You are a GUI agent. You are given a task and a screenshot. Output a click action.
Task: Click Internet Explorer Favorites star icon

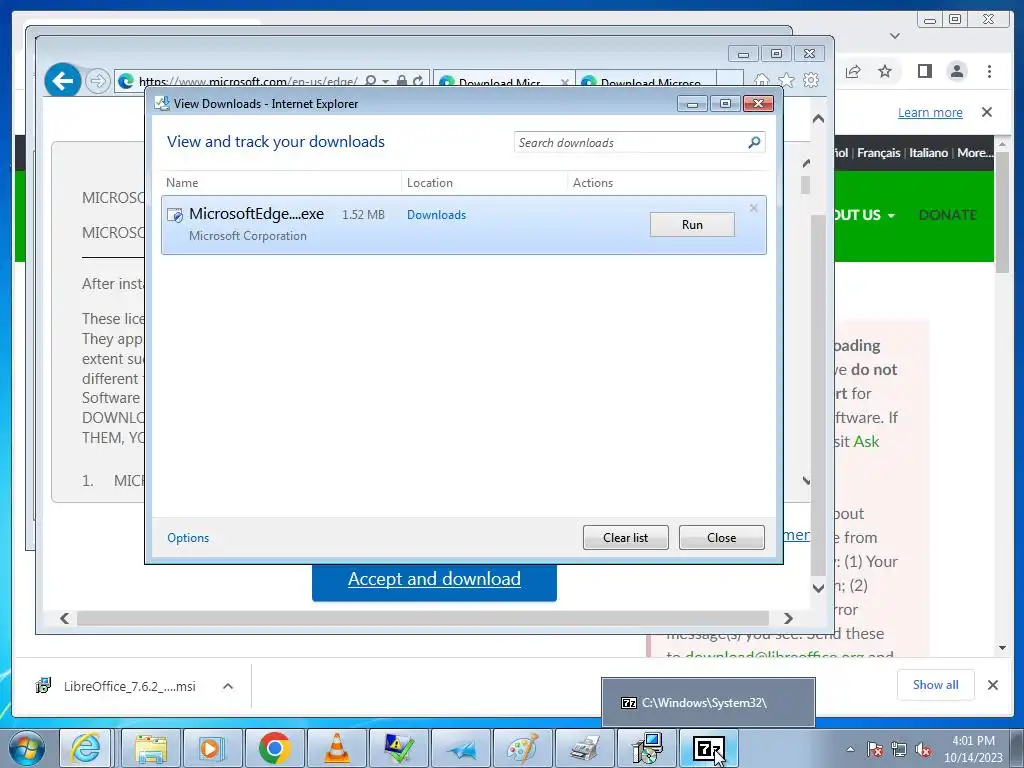point(786,80)
